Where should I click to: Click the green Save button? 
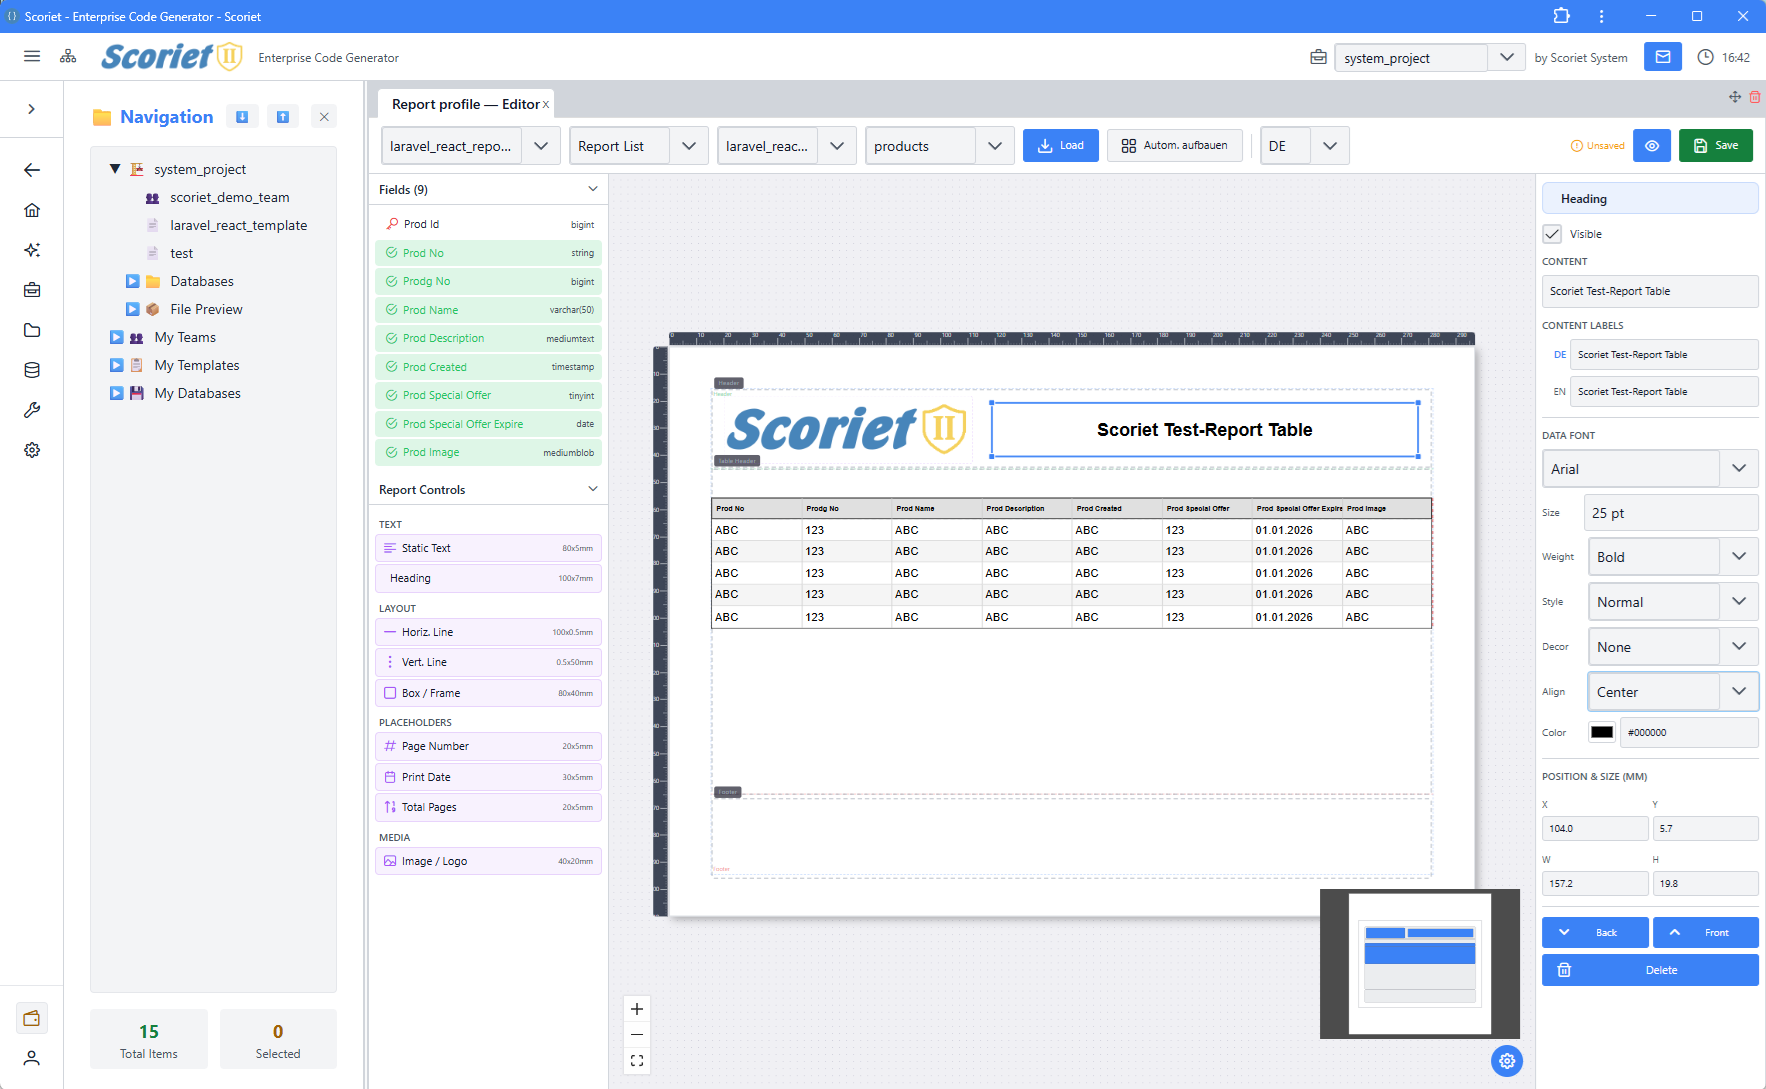(x=1715, y=146)
